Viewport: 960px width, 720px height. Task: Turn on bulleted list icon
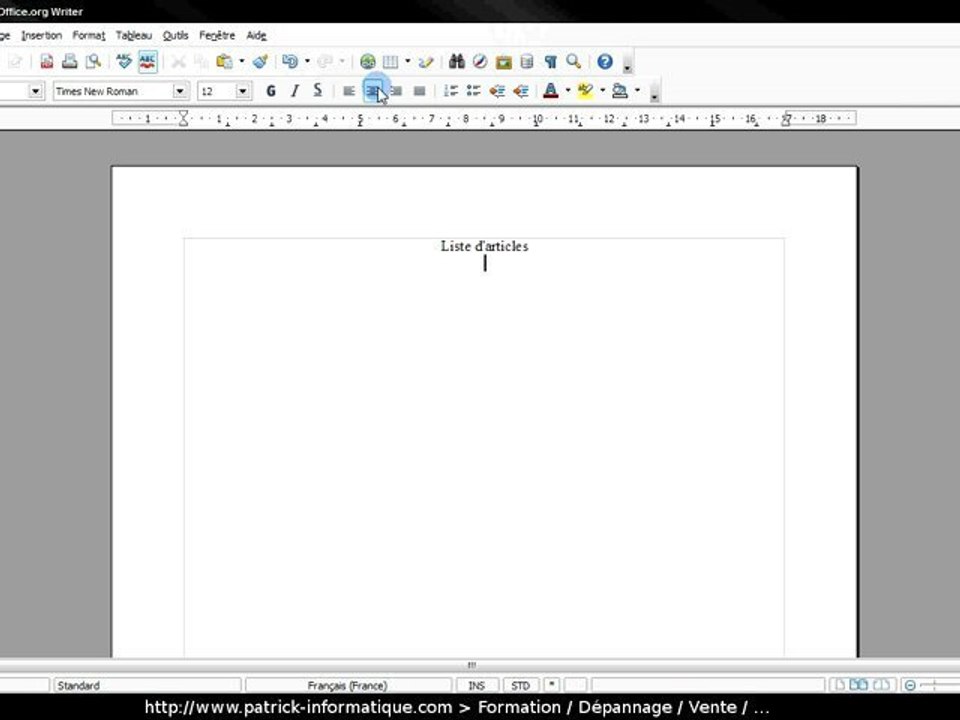point(474,91)
